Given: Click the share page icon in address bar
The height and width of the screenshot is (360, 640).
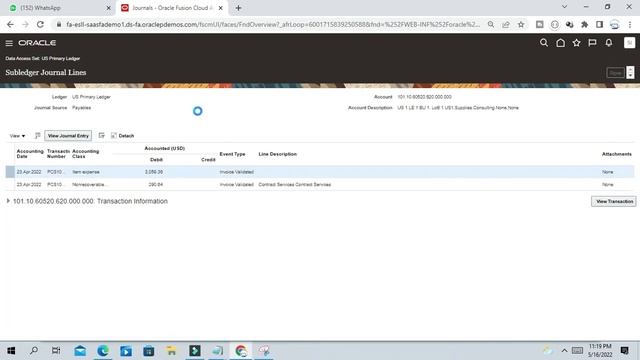Looking at the screenshot, I should click(506, 24).
